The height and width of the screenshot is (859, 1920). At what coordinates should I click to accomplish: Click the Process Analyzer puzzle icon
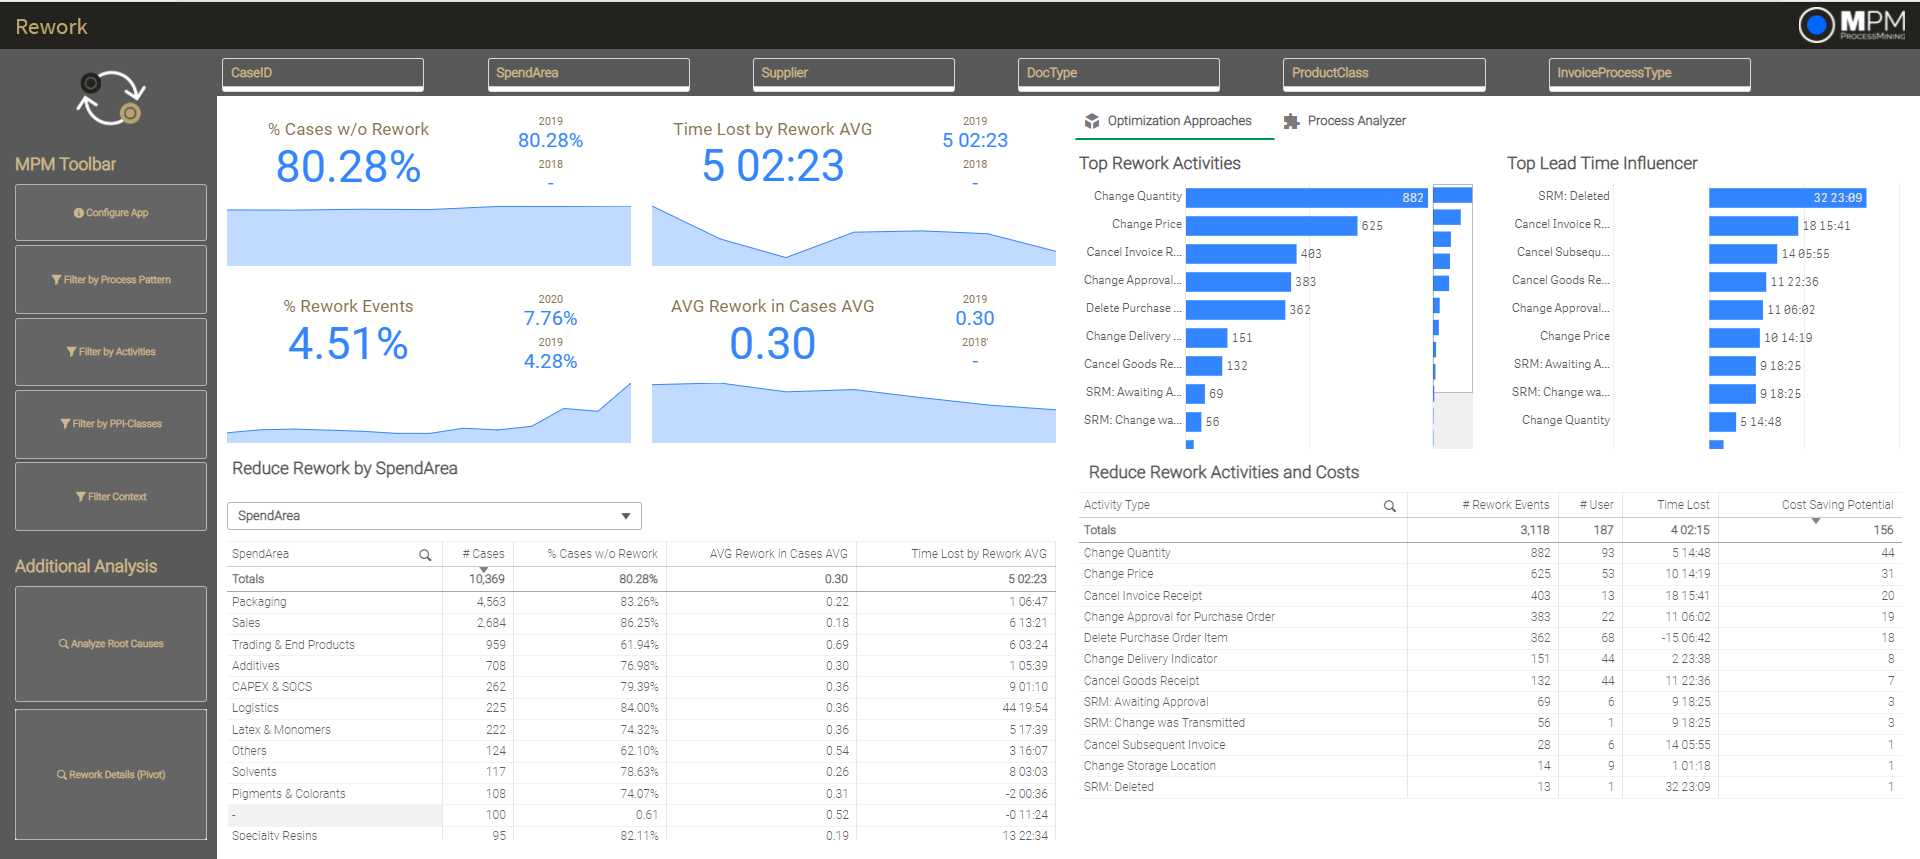point(1291,121)
